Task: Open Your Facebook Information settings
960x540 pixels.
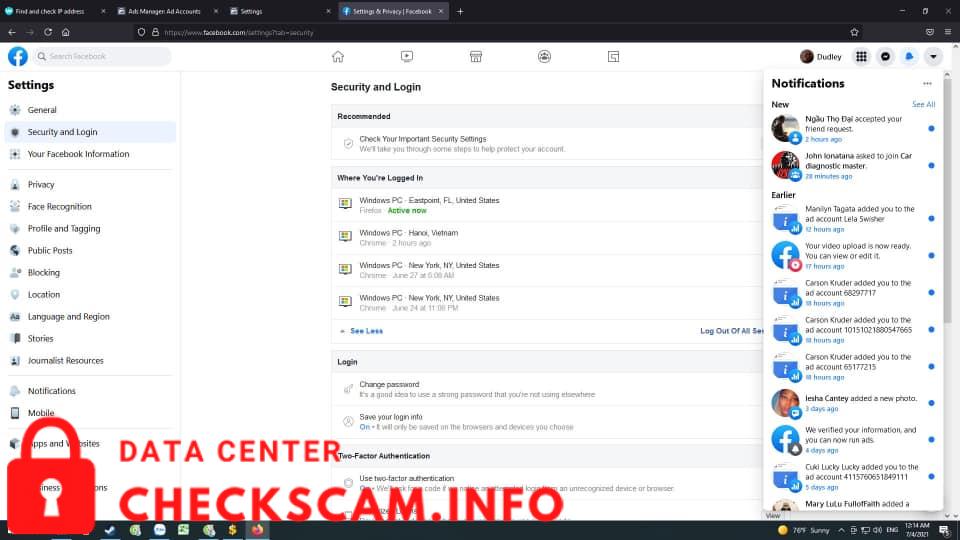Action: click(x=90, y=154)
